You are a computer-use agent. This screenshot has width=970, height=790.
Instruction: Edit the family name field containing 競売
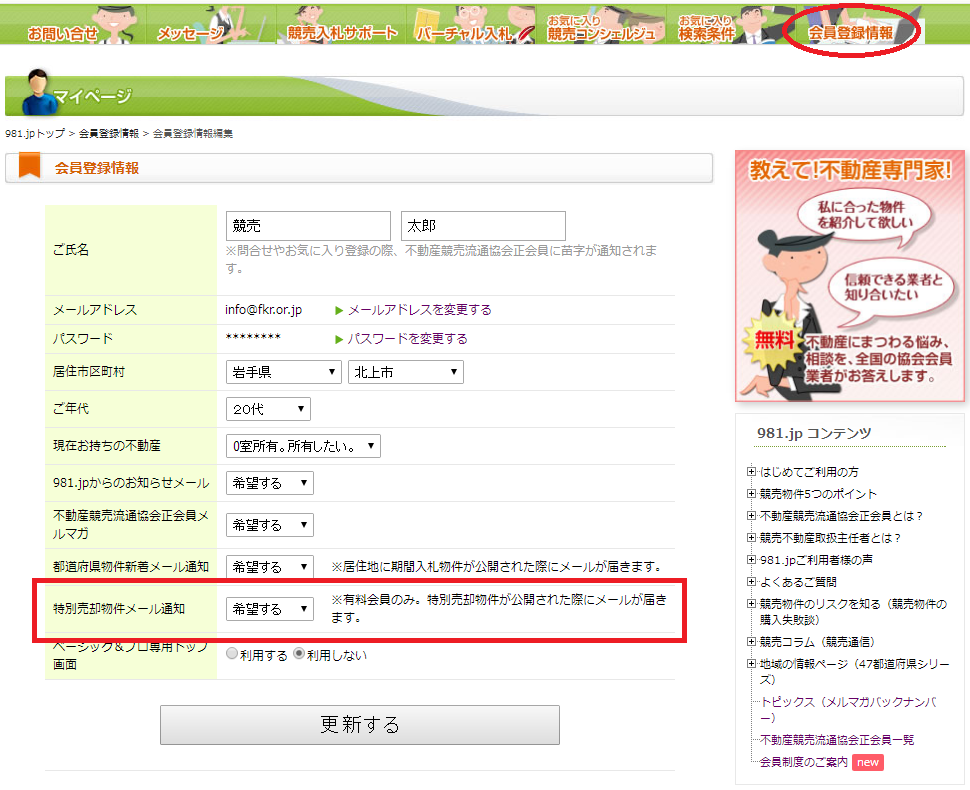pyautogui.click(x=308, y=226)
